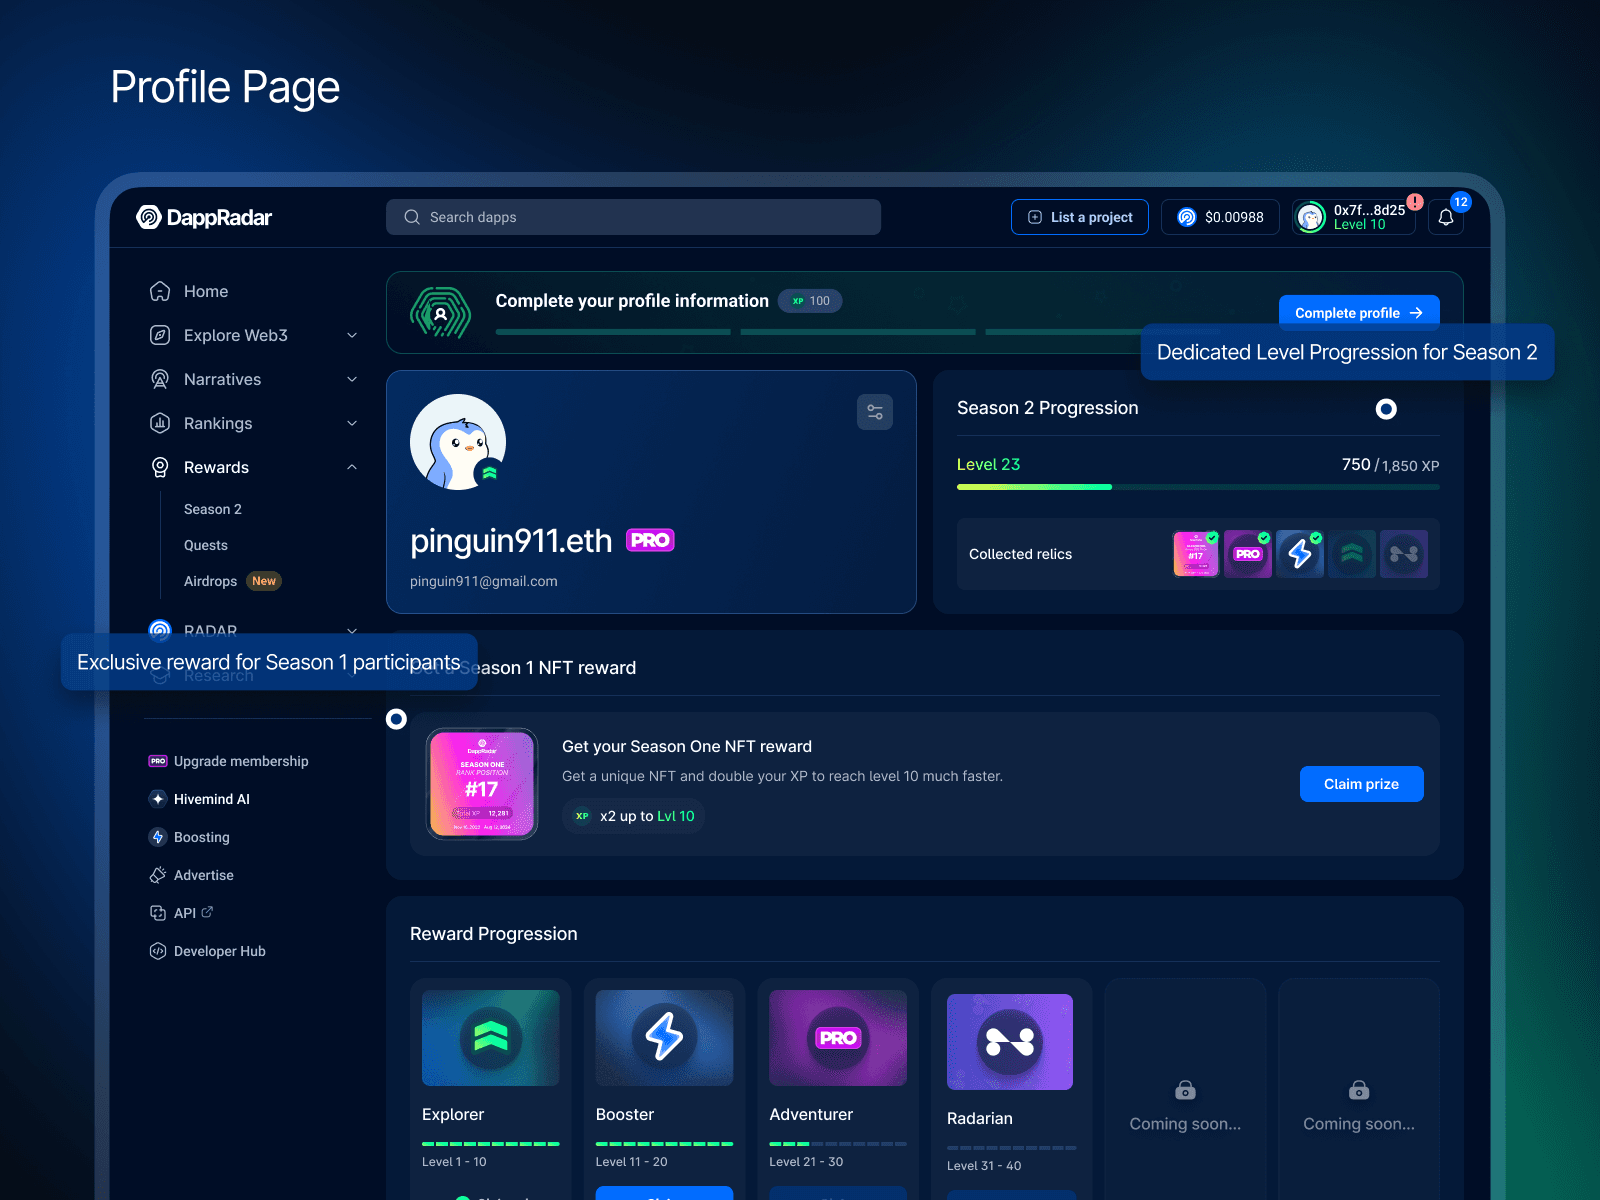Open notifications bell icon
The height and width of the screenshot is (1200, 1600).
coord(1446,217)
